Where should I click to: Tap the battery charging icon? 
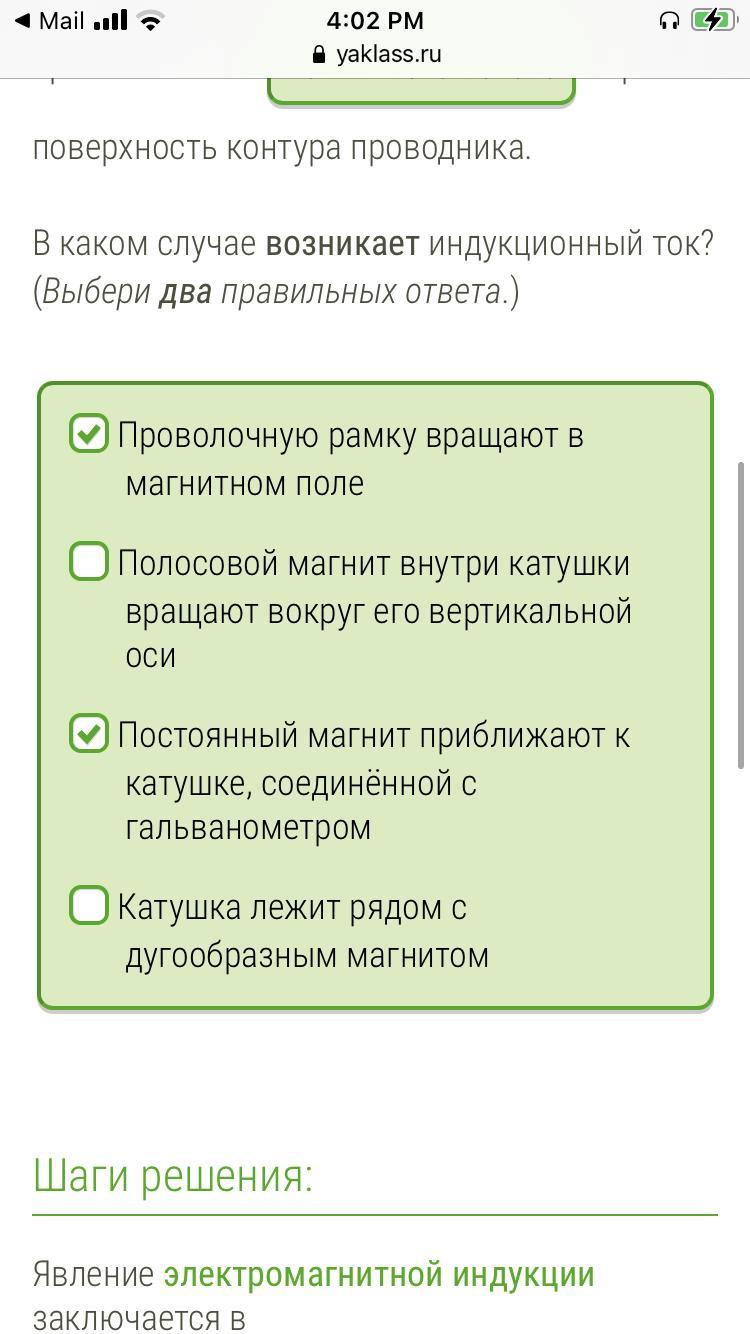pyautogui.click(x=712, y=21)
